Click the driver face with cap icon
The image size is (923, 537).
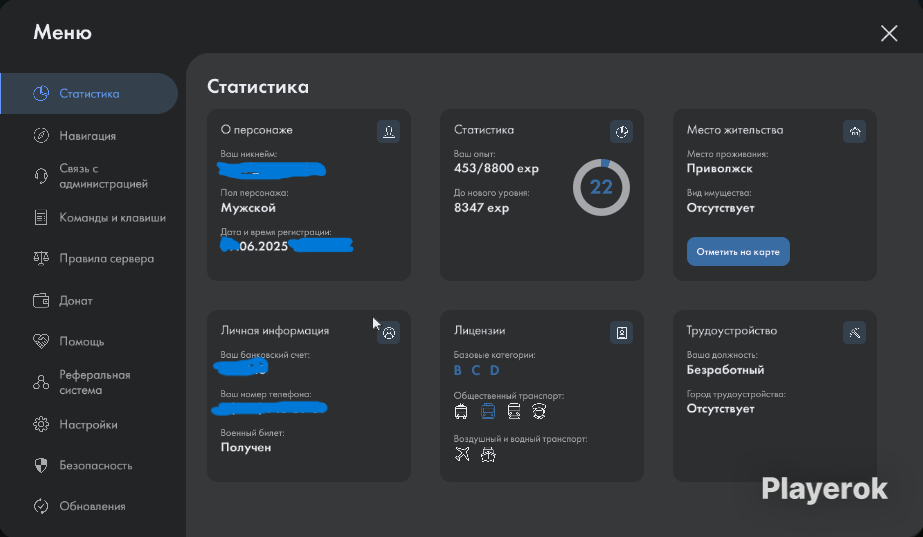coord(539,411)
